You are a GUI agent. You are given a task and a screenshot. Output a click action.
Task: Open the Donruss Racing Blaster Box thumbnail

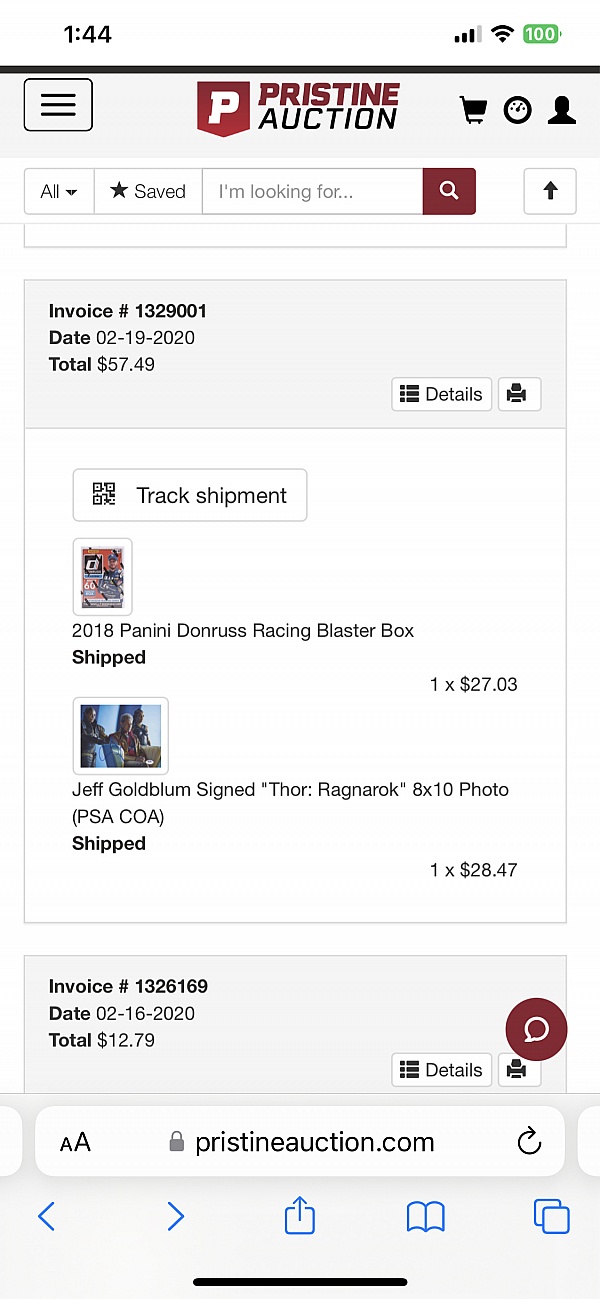(102, 577)
